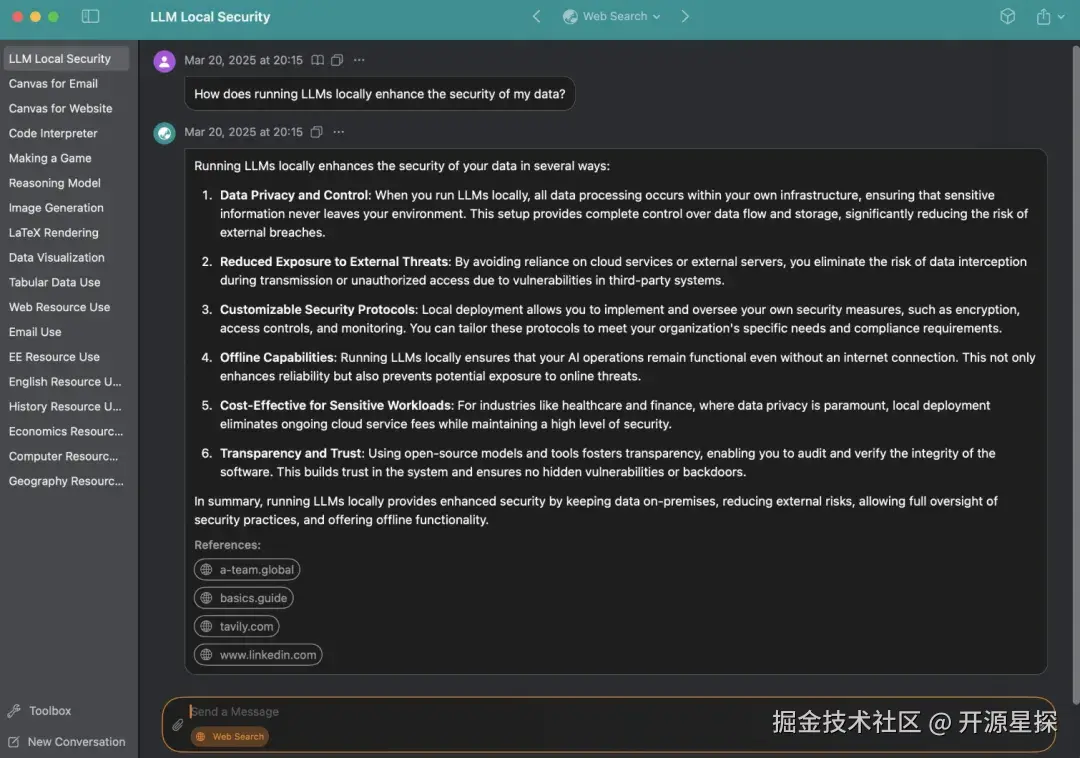Click the assistant's avatar icon
Screen dimensions: 1080x758
(164, 132)
